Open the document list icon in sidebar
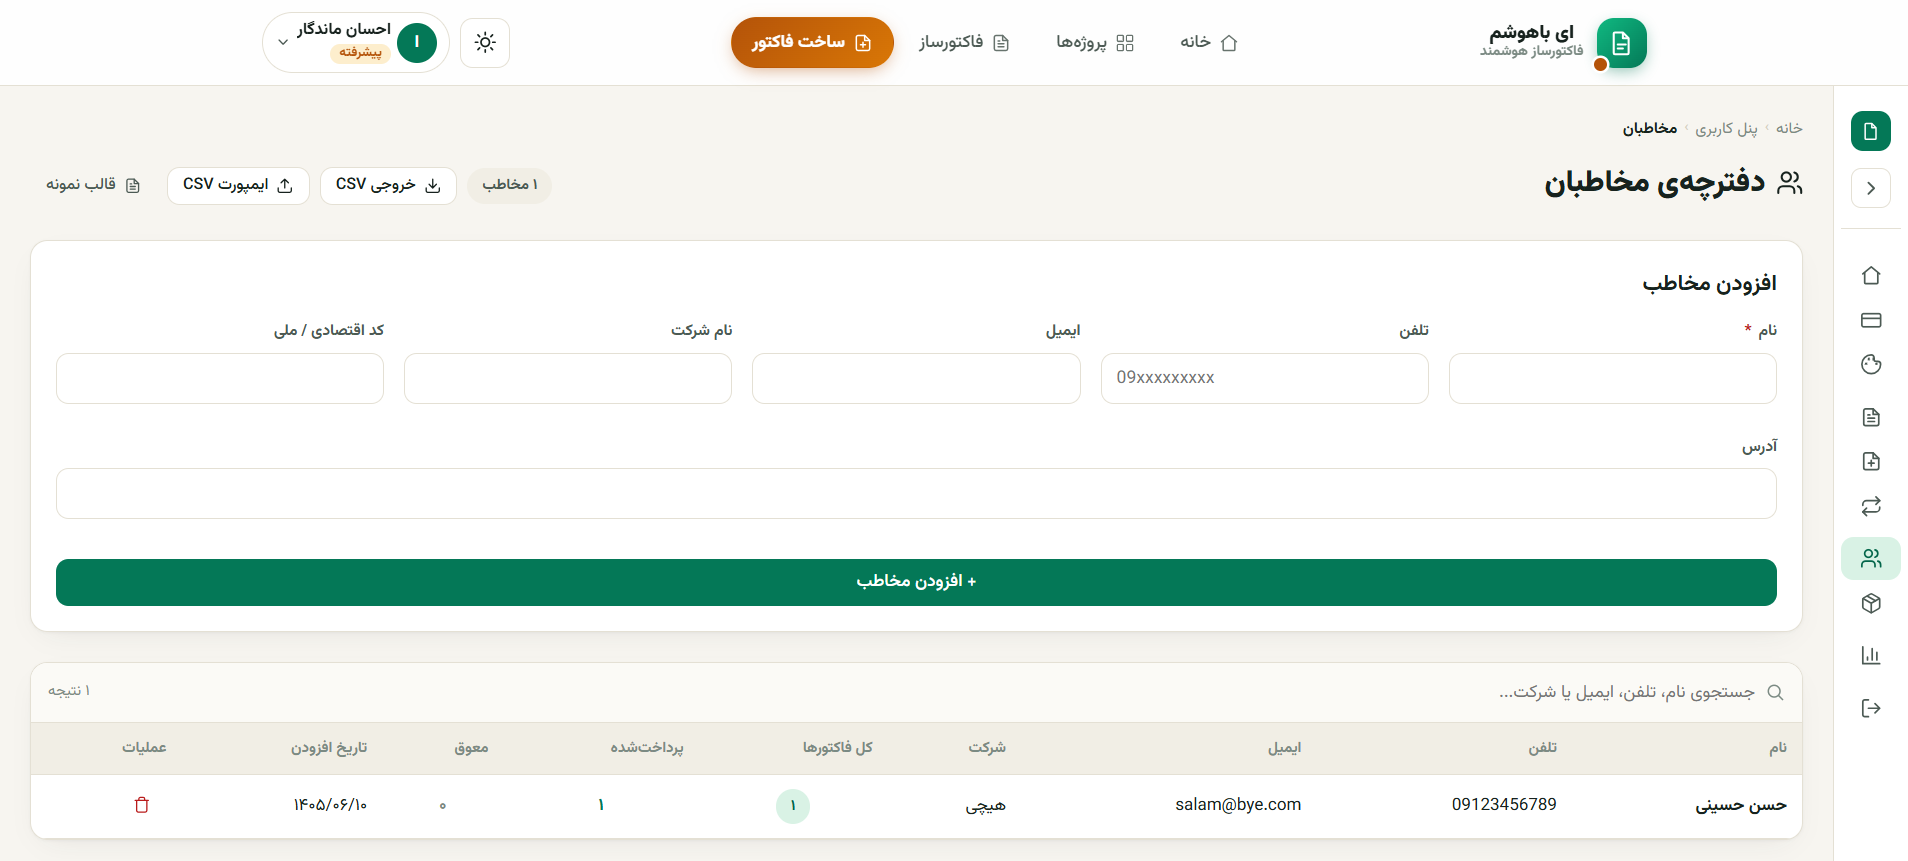Screen dimensions: 1908x861 pyautogui.click(x=1870, y=417)
